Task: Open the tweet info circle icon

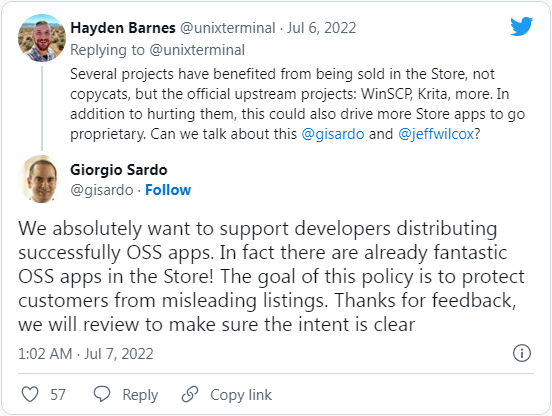Action: coord(522,353)
